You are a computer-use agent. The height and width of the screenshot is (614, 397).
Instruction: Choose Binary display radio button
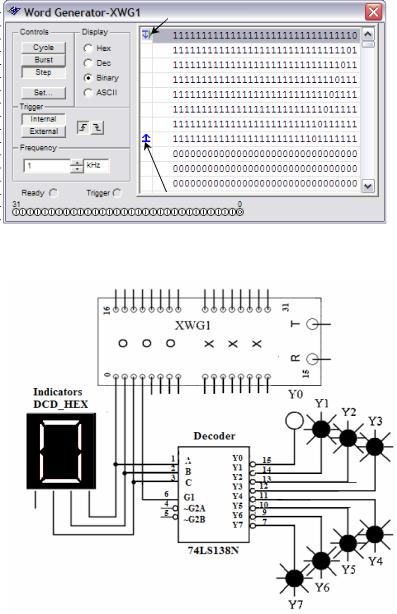88,78
